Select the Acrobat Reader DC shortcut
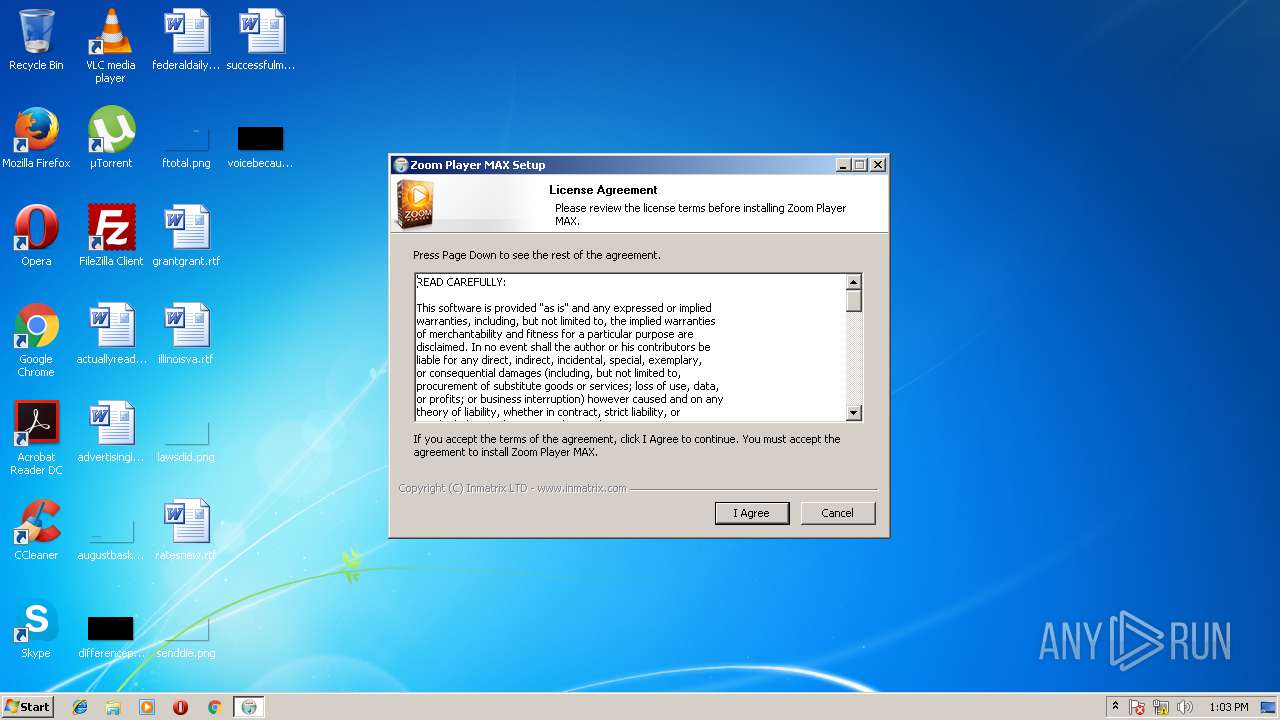Screen dimensions: 1280x720 click(x=36, y=438)
